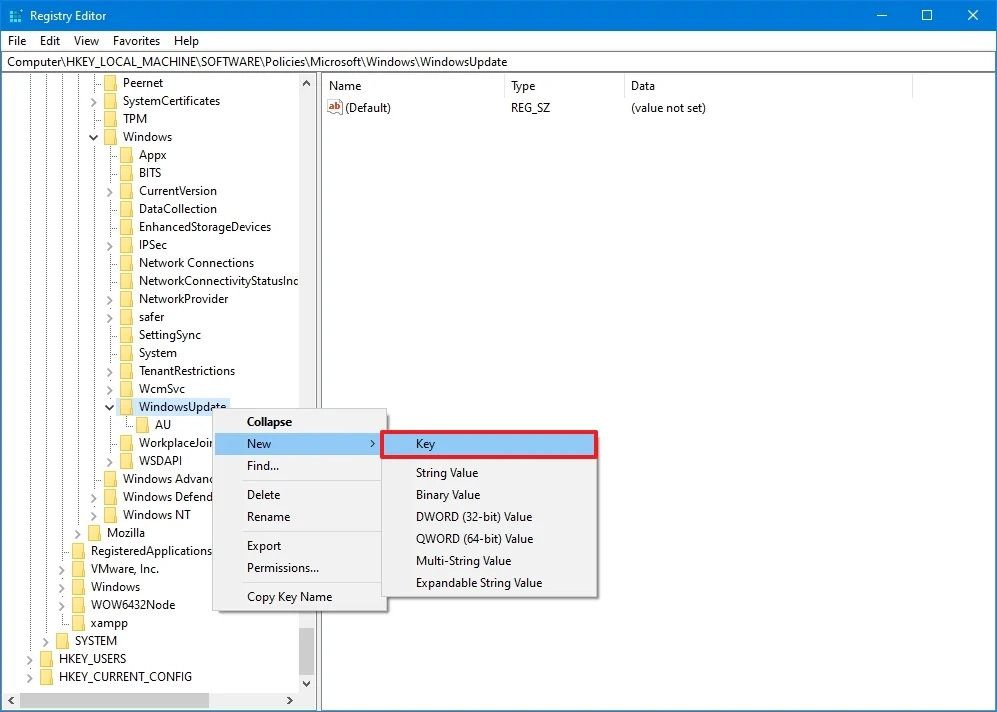Screen dimensions: 997x712
Task: Click the IPSec folder icon
Action: pos(127,245)
